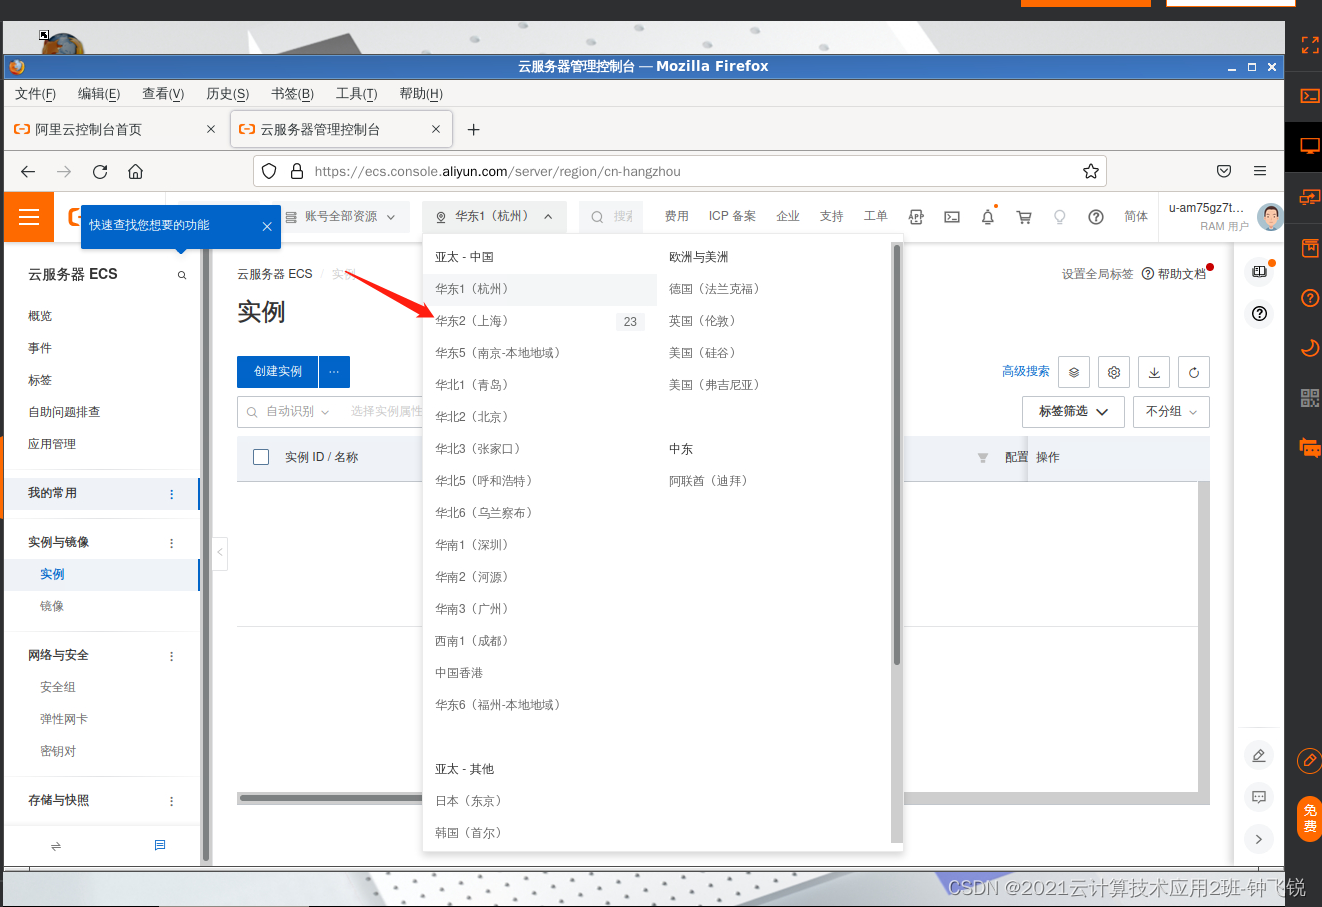Open options menu for 实例与镜像 section

click(x=171, y=543)
